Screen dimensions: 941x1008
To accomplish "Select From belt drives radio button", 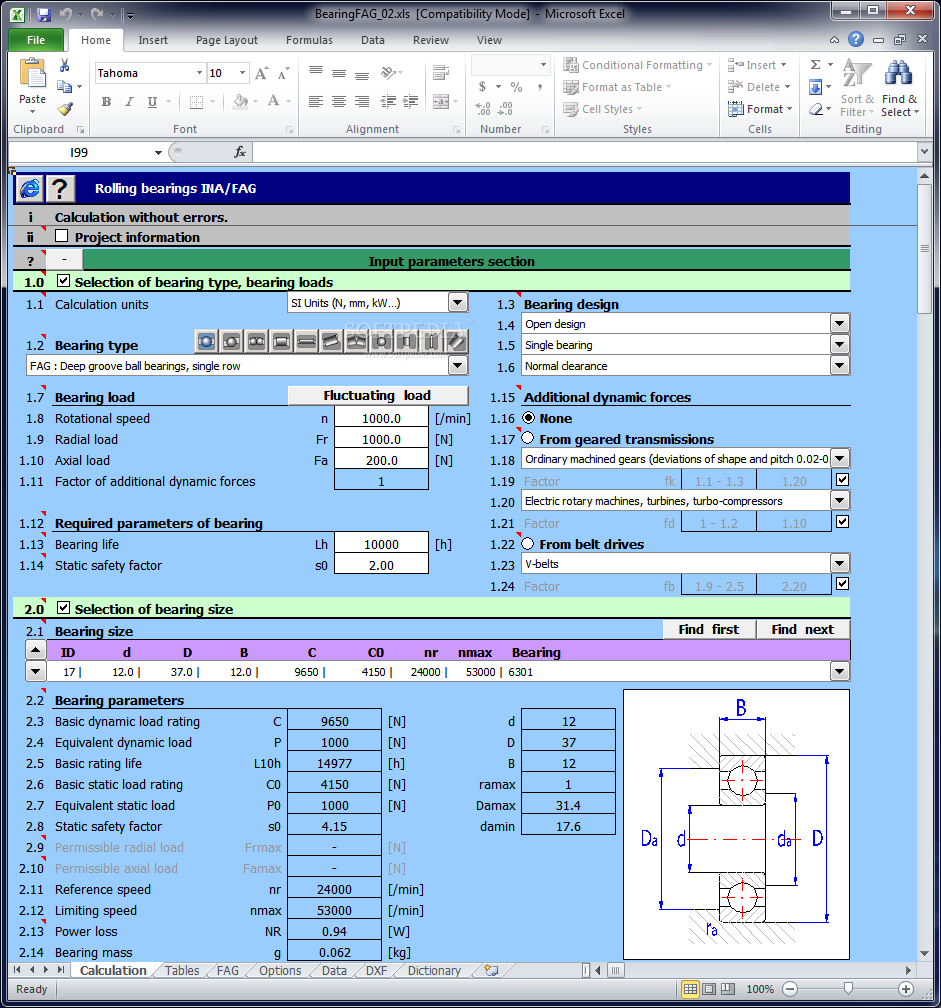I will coord(528,544).
